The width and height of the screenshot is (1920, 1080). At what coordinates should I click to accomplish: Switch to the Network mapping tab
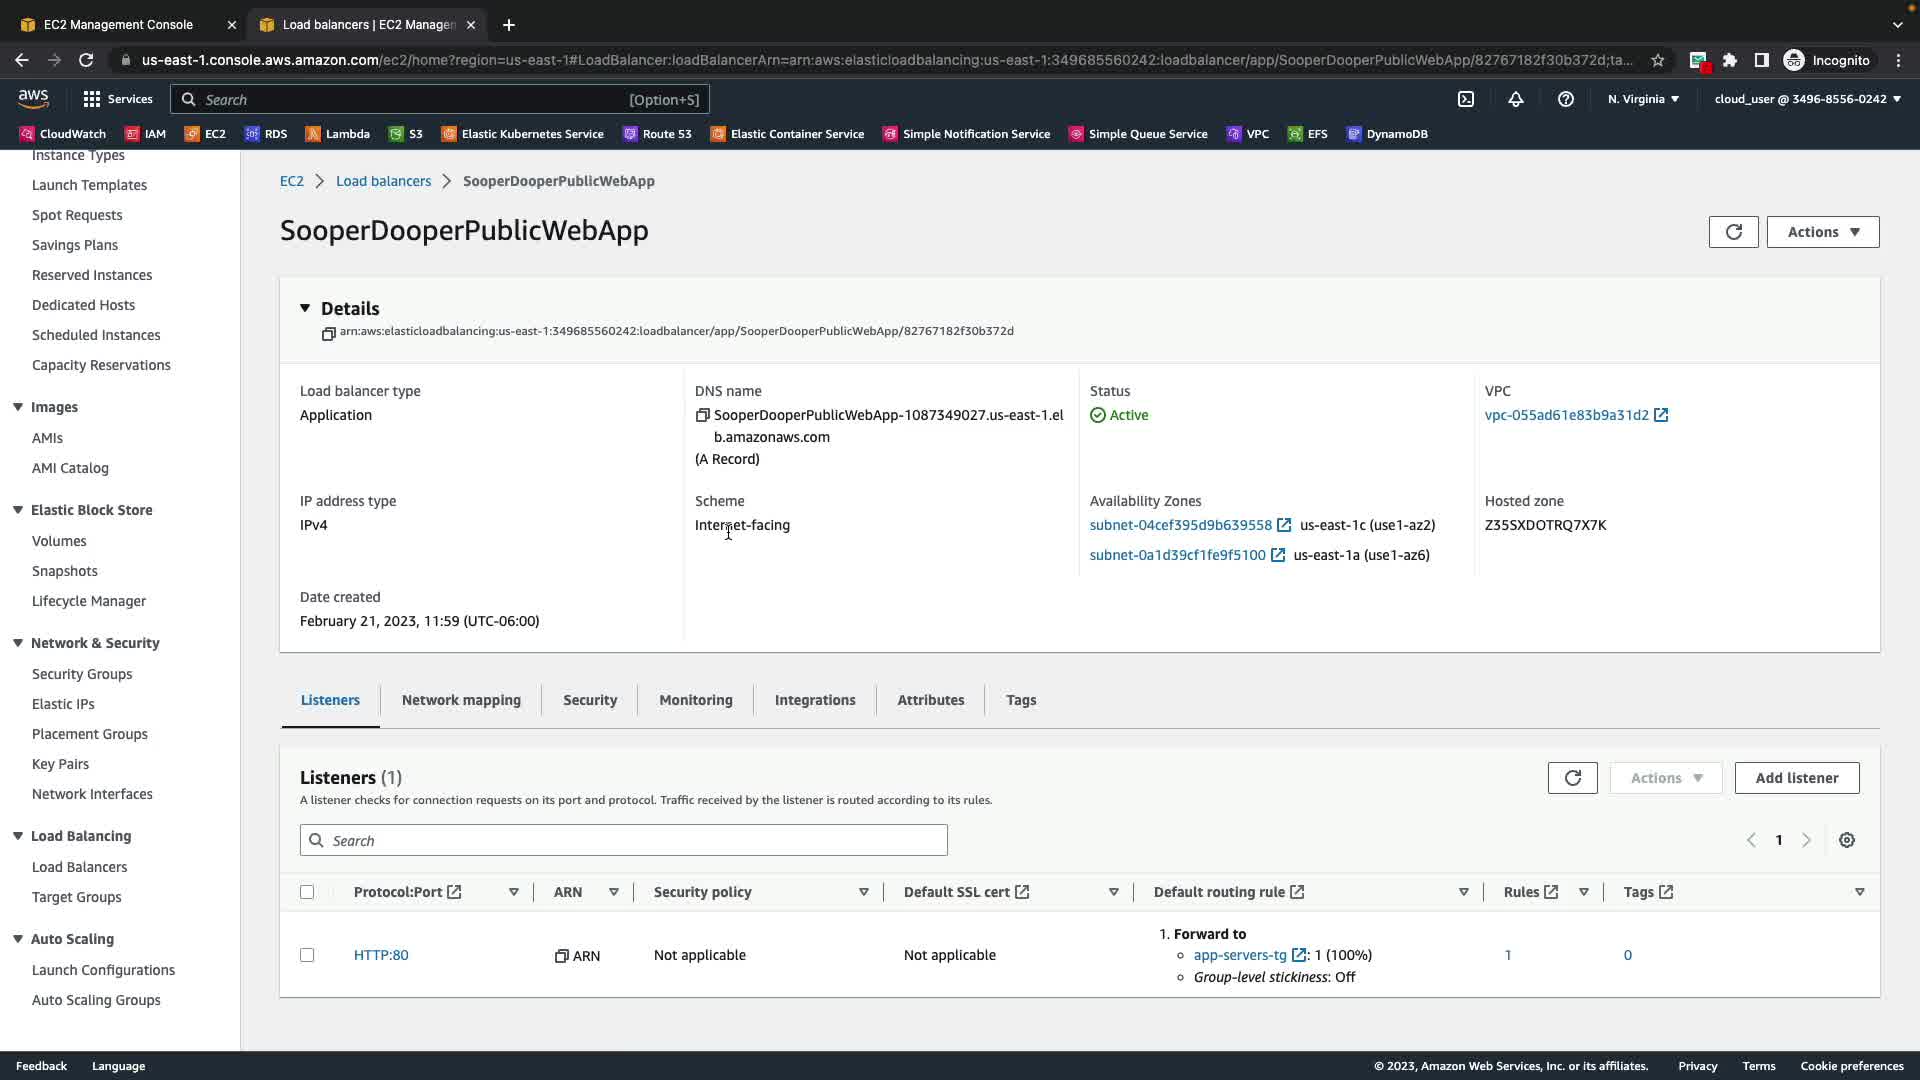tap(461, 700)
